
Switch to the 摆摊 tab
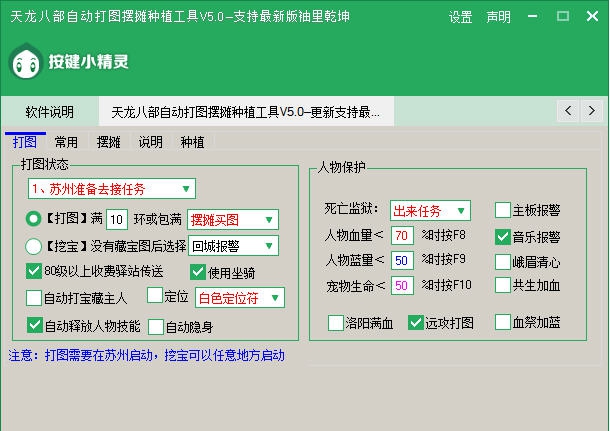coord(109,142)
